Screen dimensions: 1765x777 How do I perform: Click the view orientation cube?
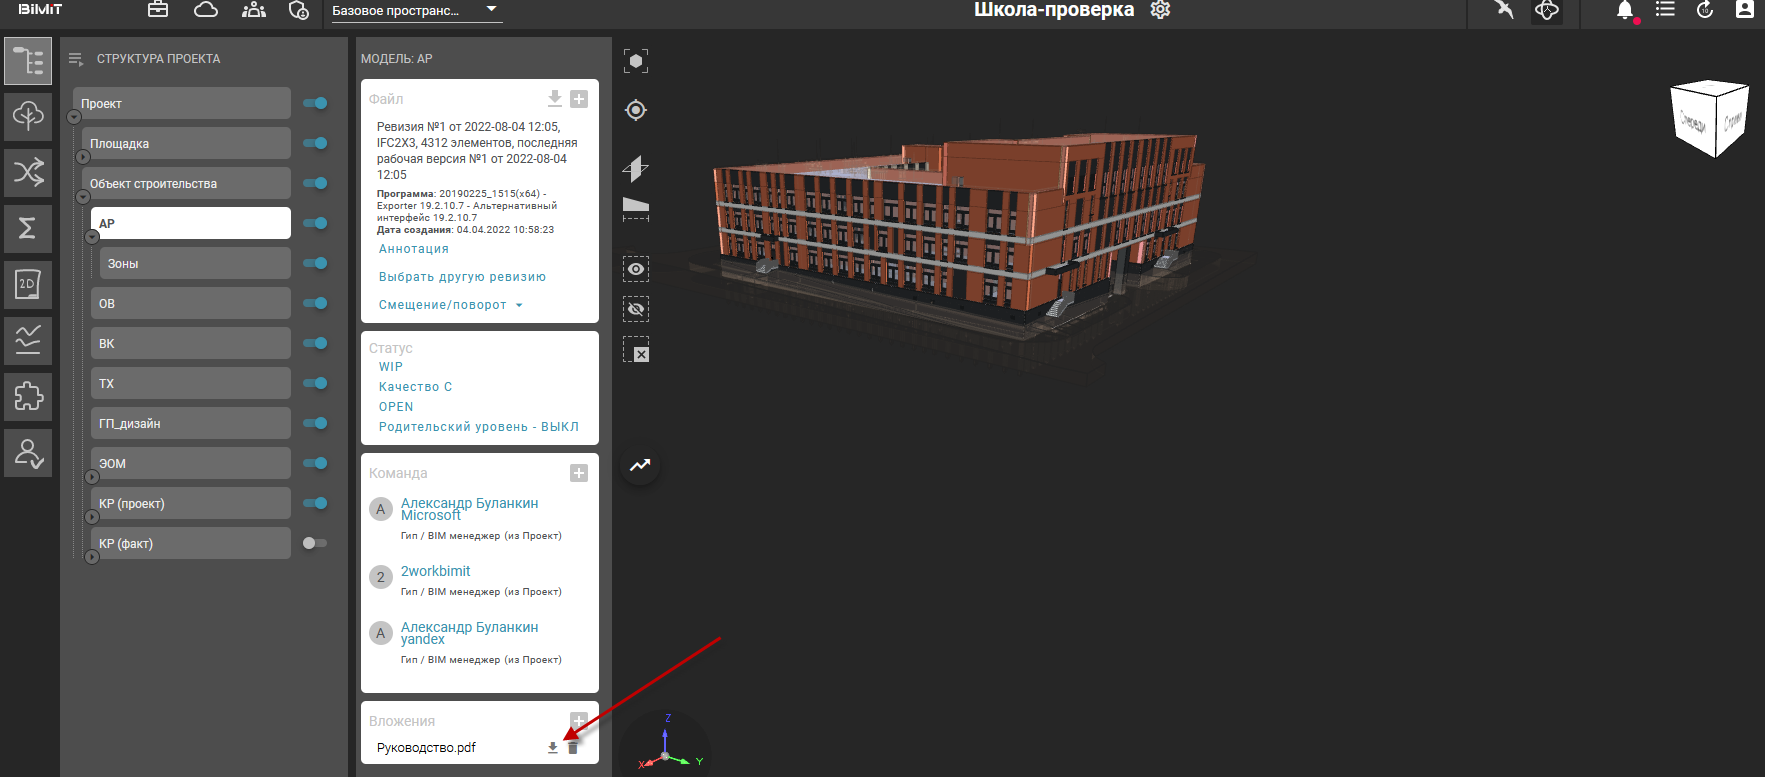coord(1709,120)
